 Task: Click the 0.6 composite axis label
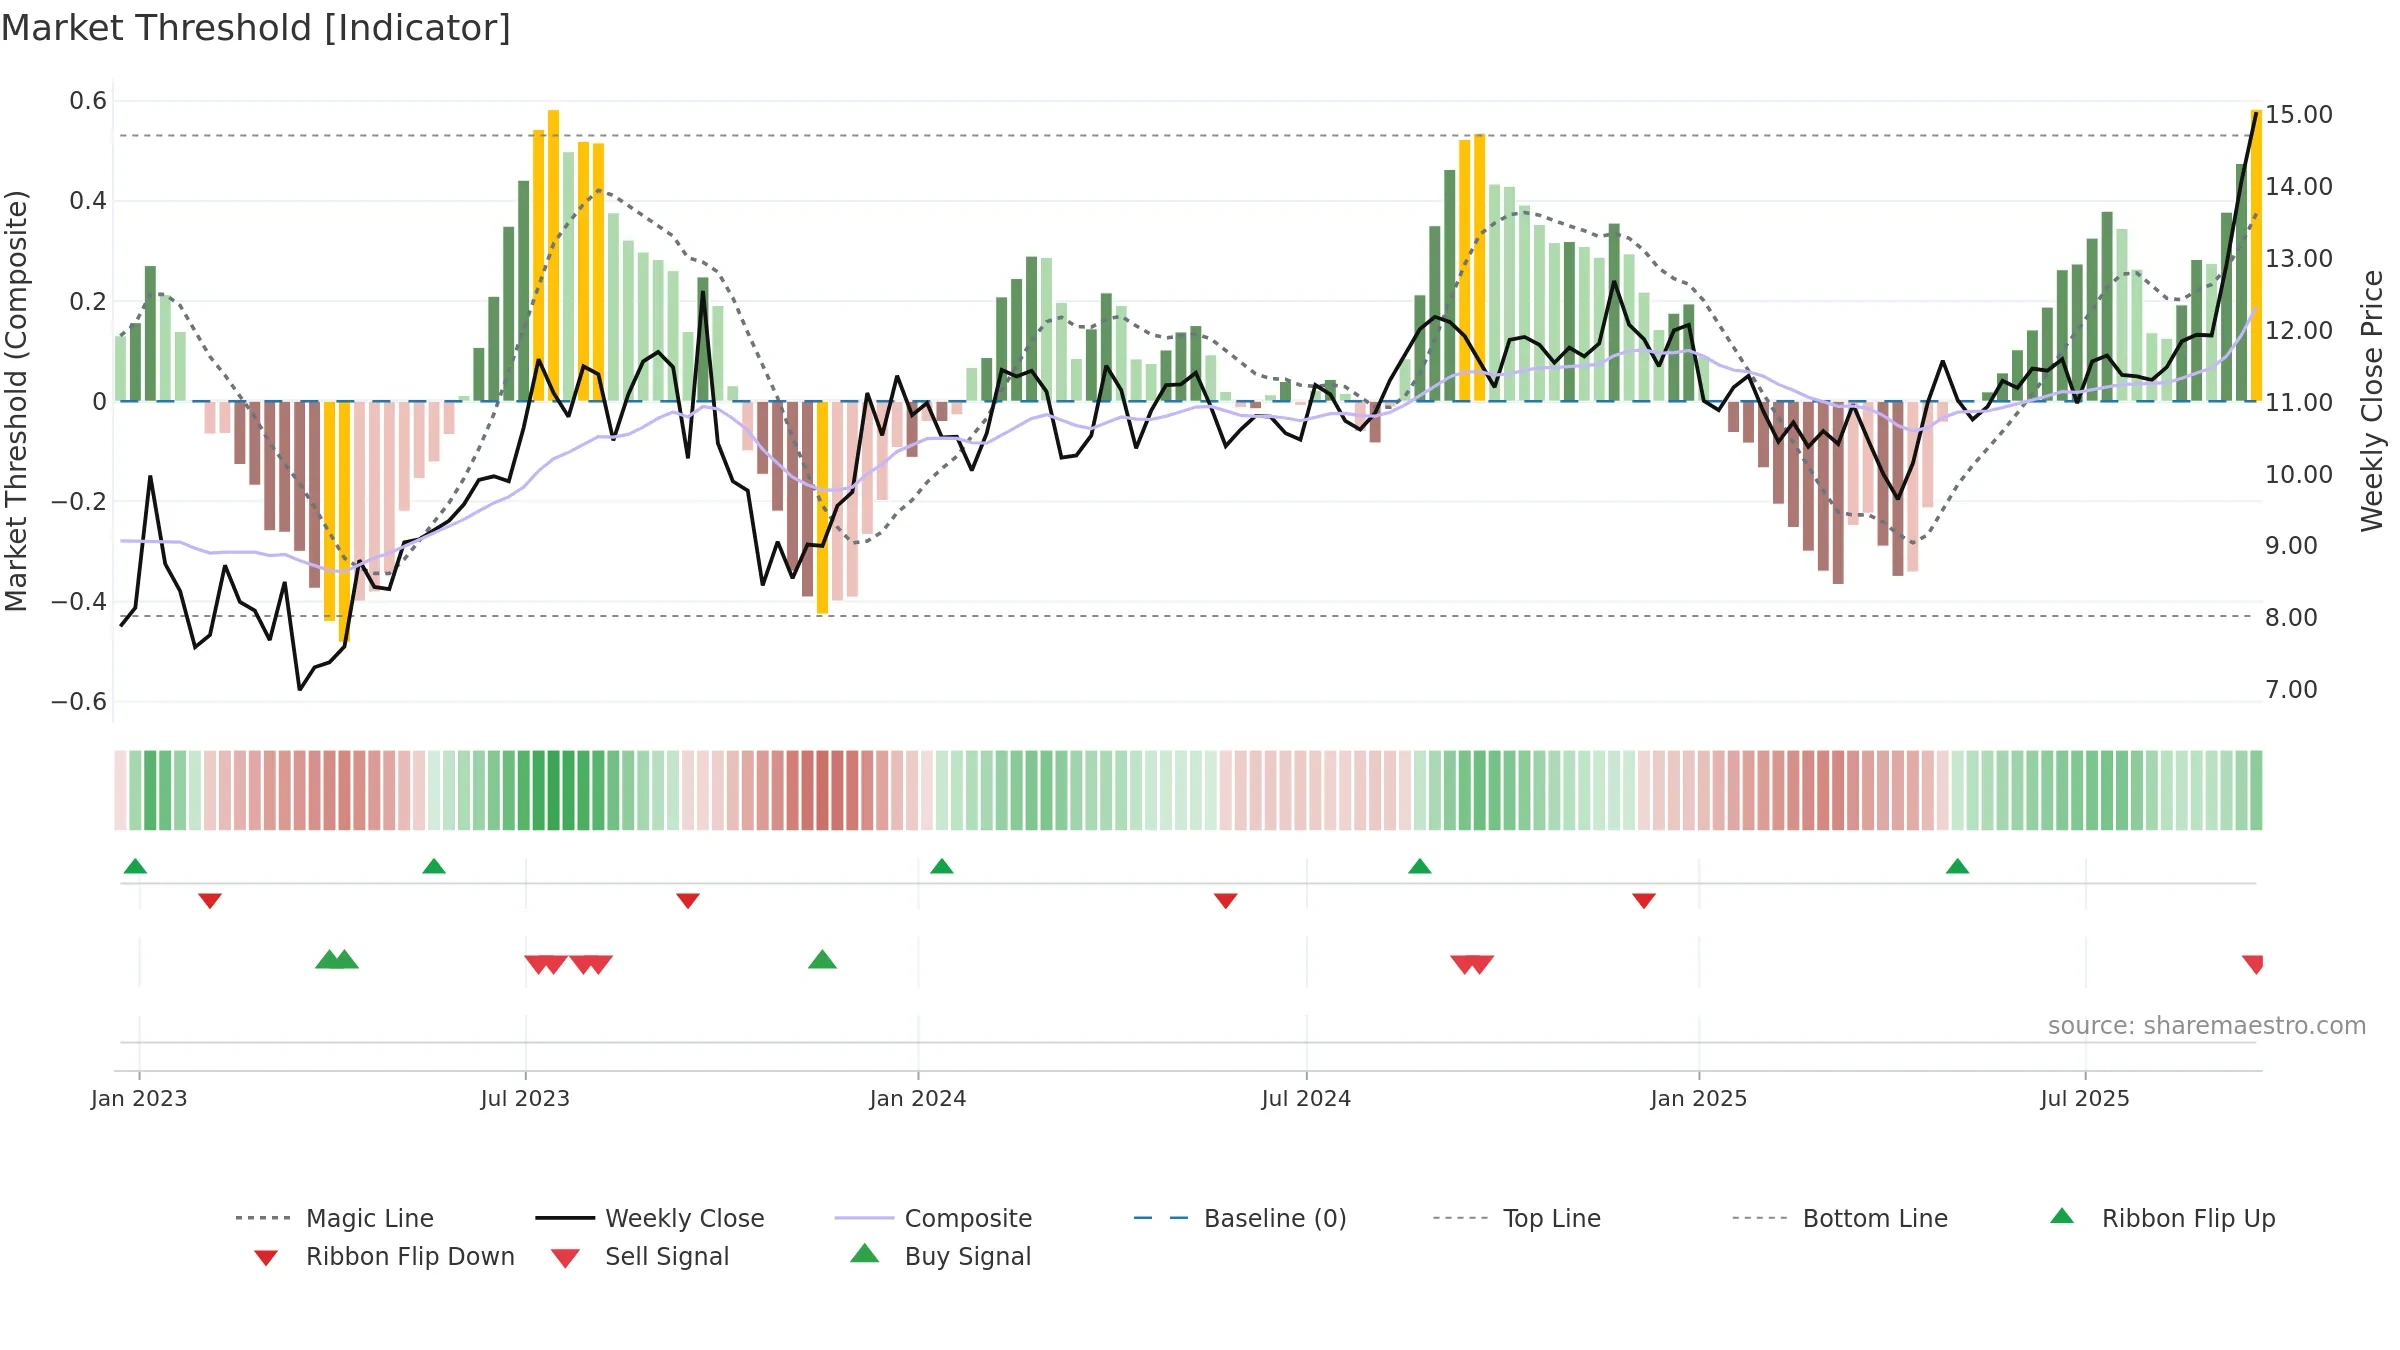pos(88,101)
